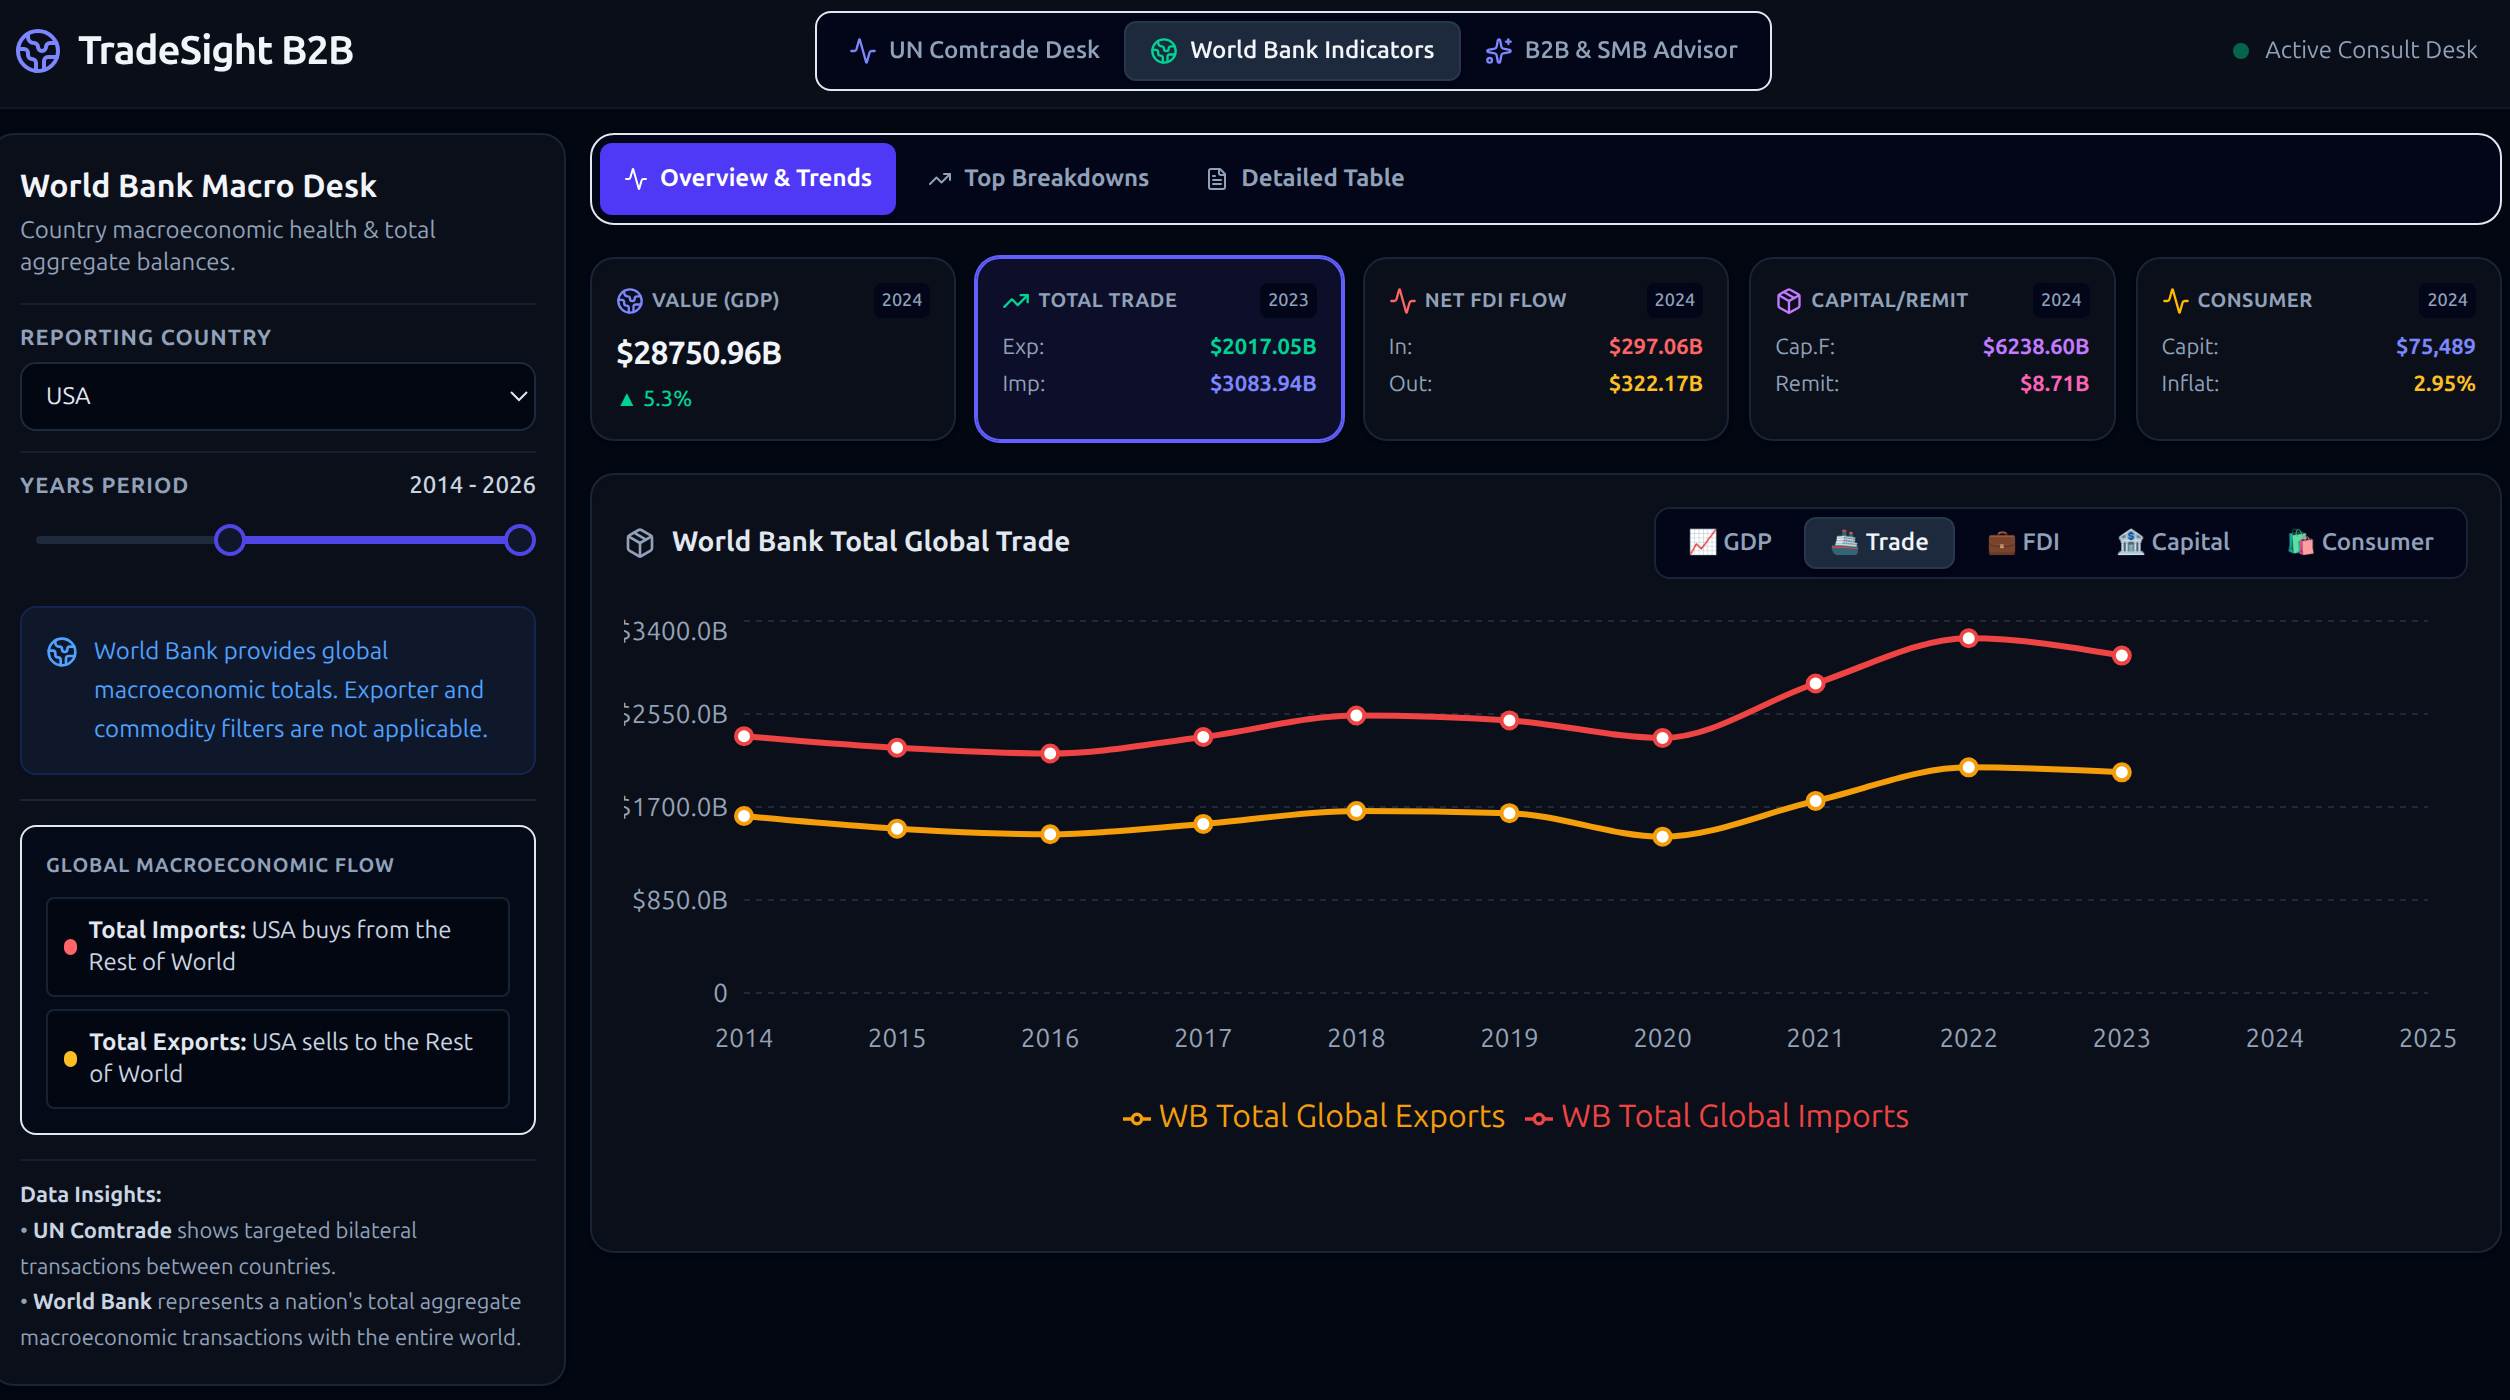This screenshot has height=1400, width=2510.
Task: Click the 2014 exports data point on chart
Action: click(744, 816)
